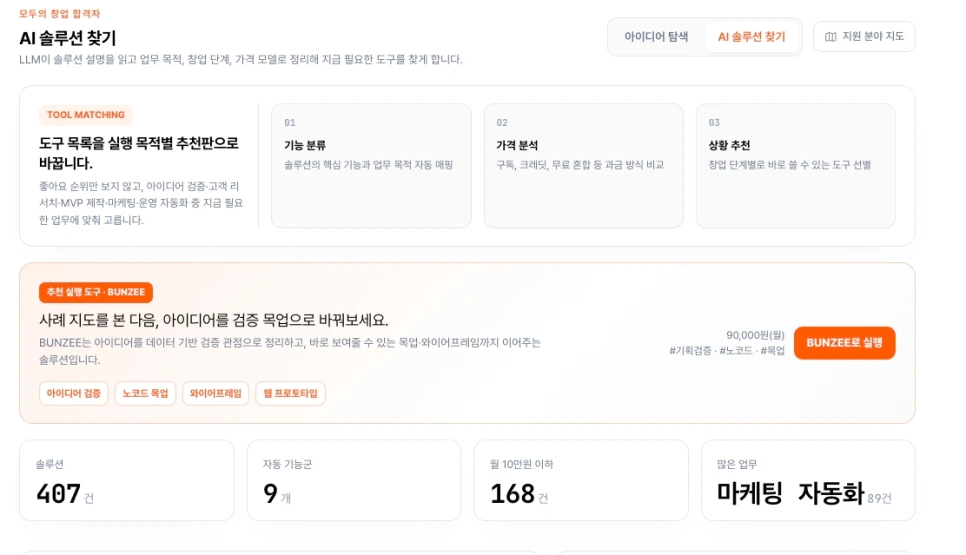
Task: Select the 웹 프로토타입 tag chip
Action: (290, 393)
